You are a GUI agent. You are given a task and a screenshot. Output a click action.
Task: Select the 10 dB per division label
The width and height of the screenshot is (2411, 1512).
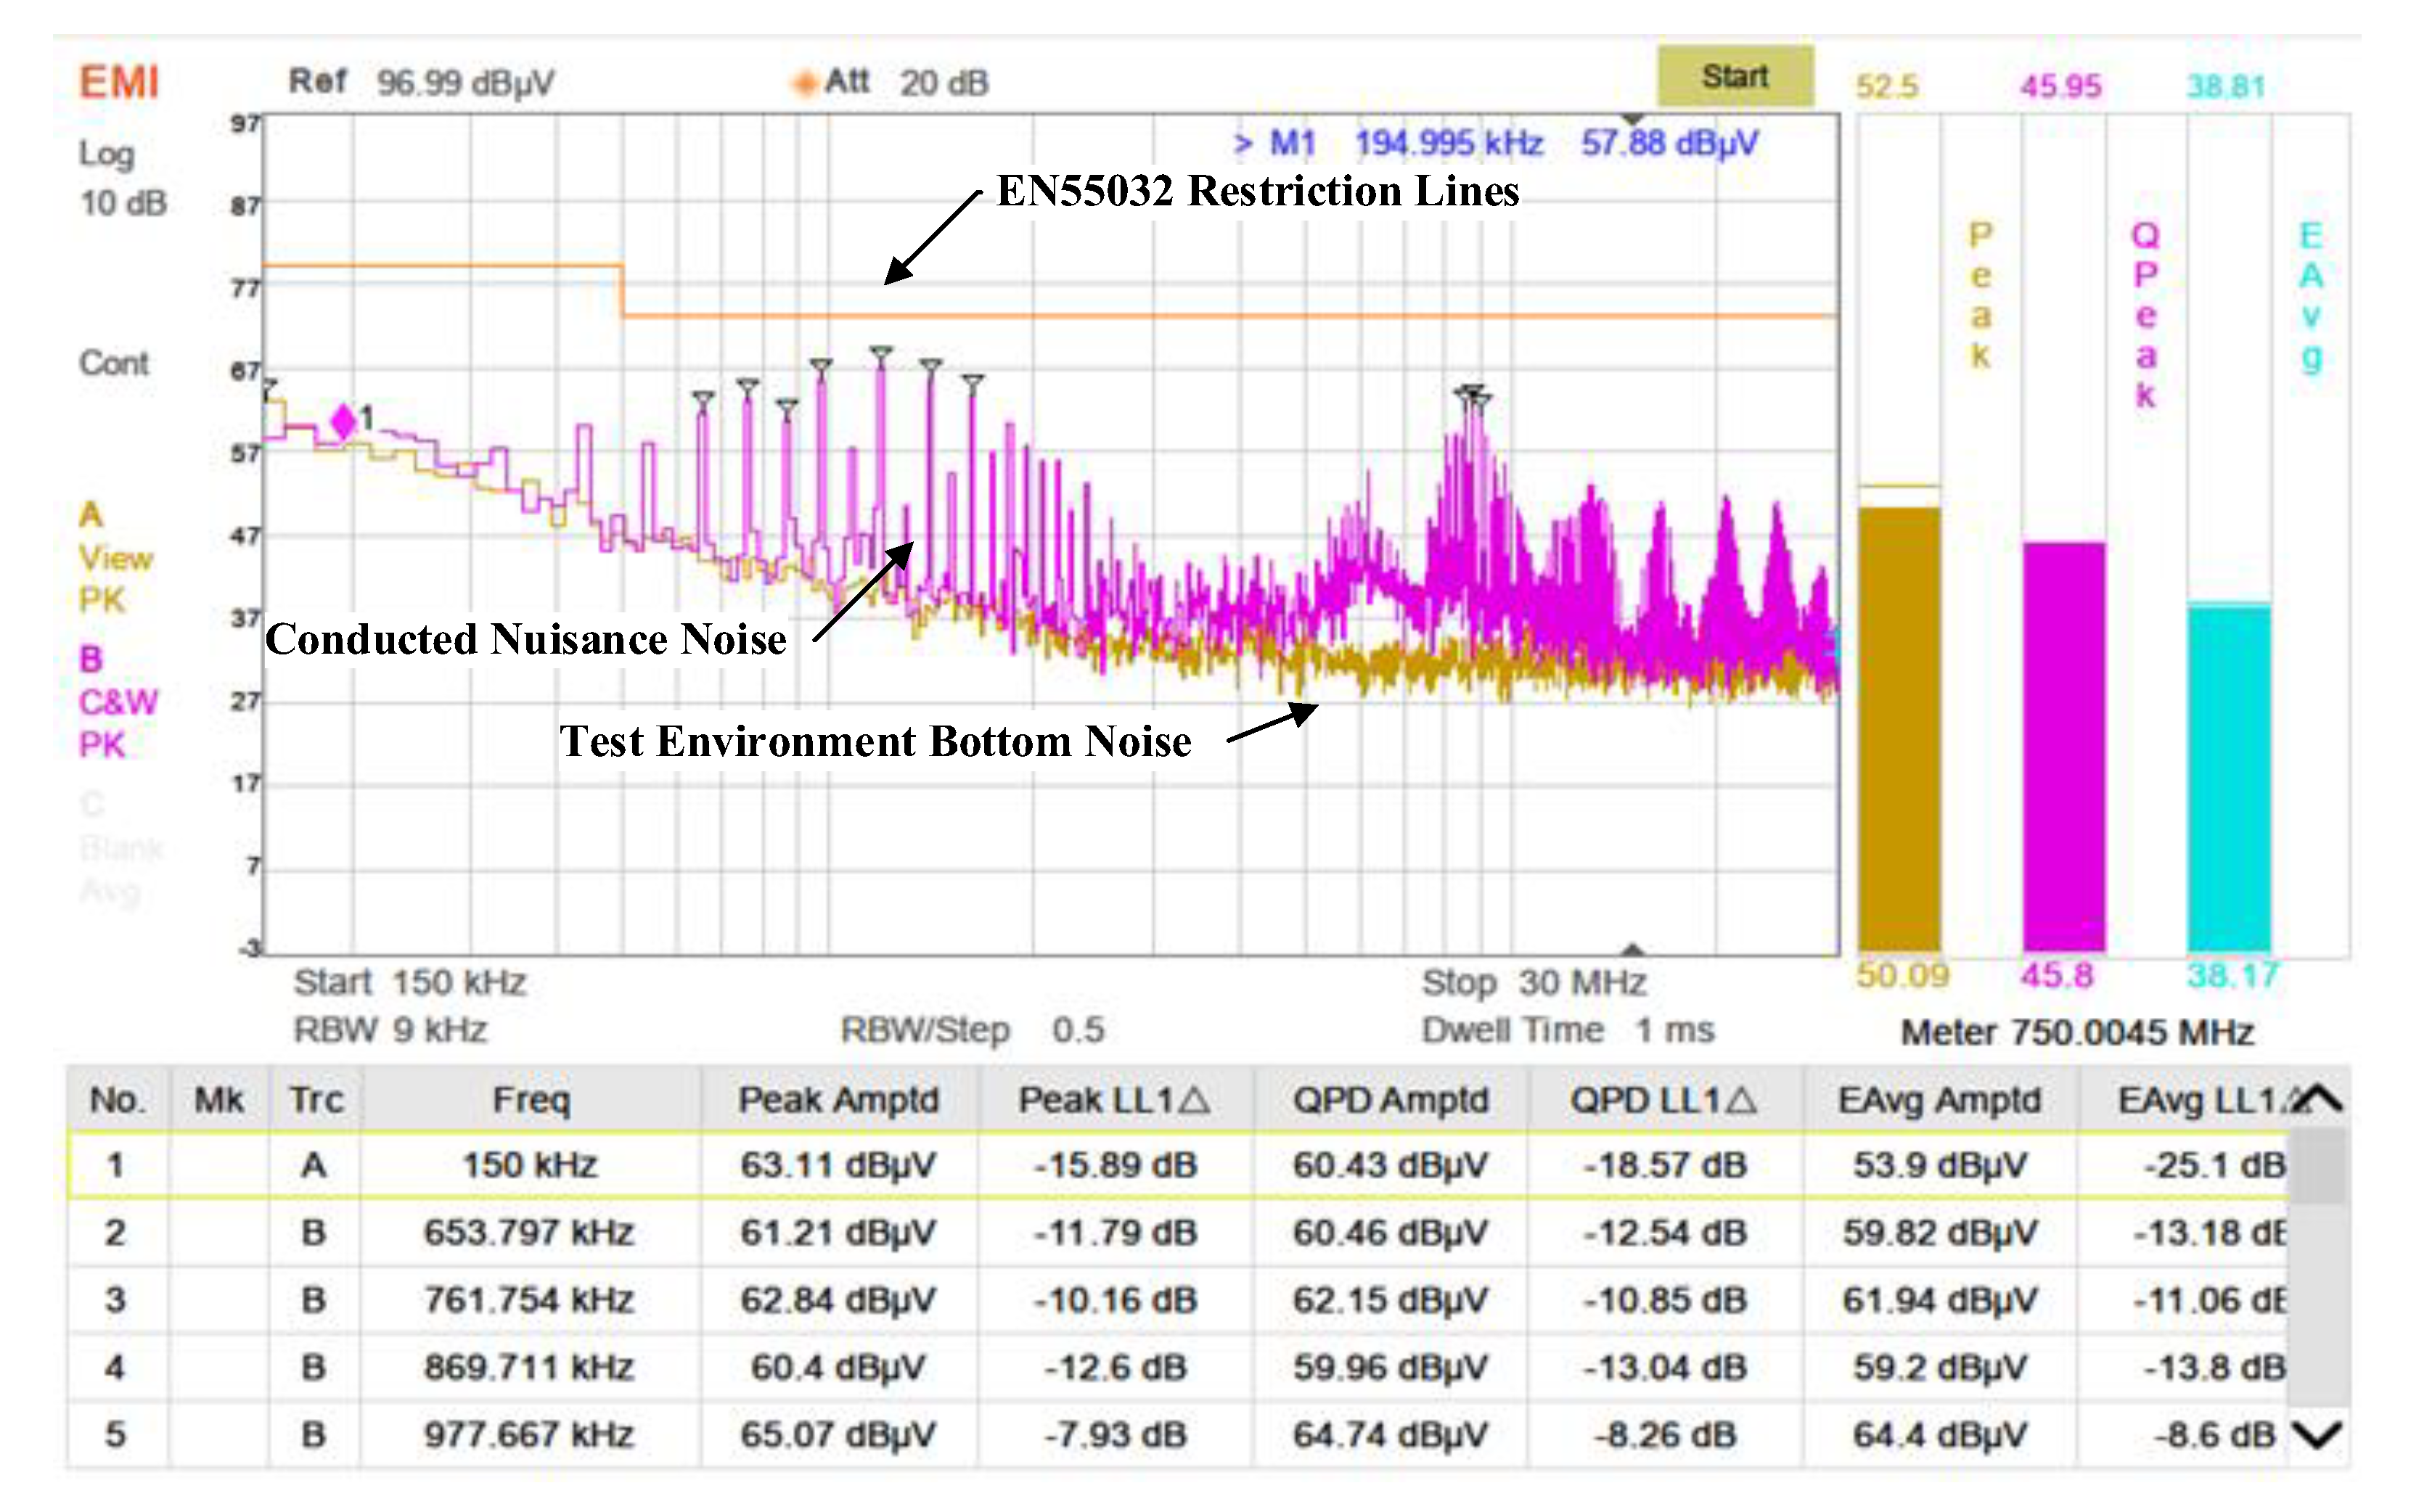click(x=123, y=203)
